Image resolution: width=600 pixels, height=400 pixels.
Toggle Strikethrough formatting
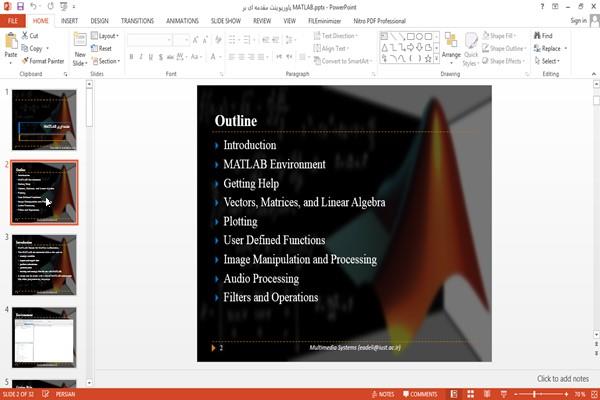click(170, 57)
